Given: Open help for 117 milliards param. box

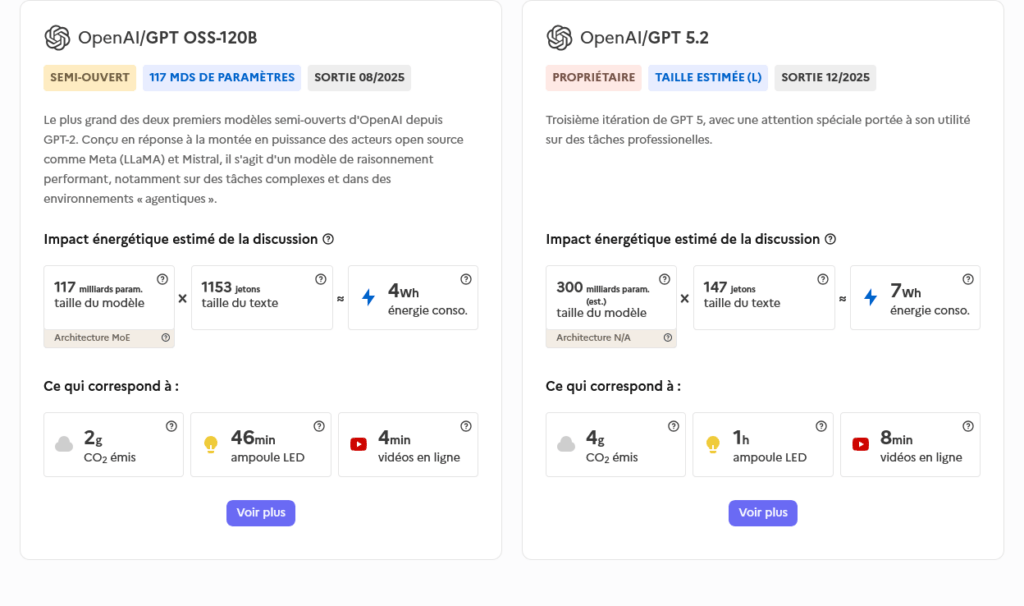Looking at the screenshot, I should click(x=163, y=279).
